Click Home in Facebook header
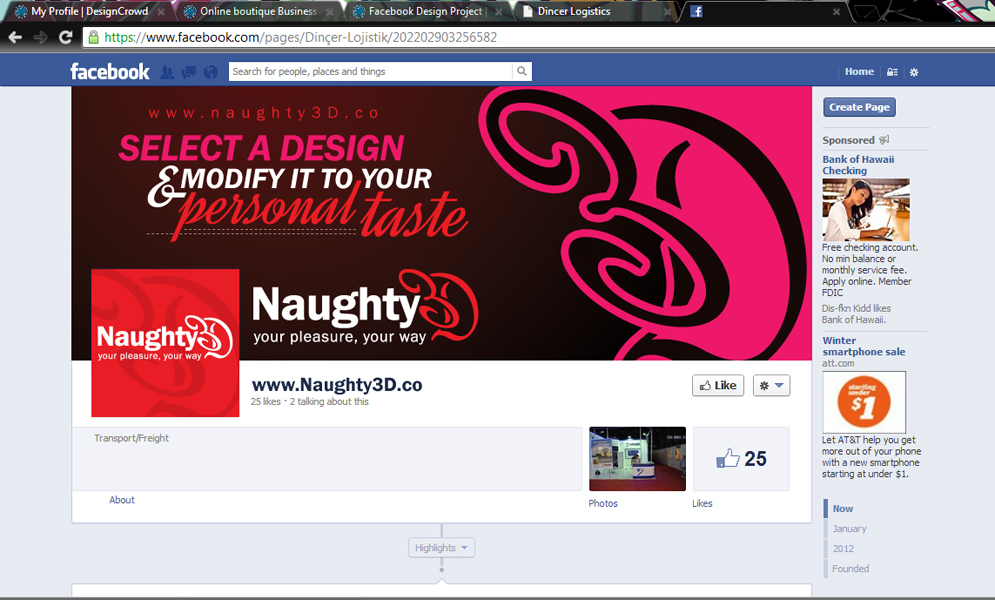The image size is (995, 600). (859, 72)
